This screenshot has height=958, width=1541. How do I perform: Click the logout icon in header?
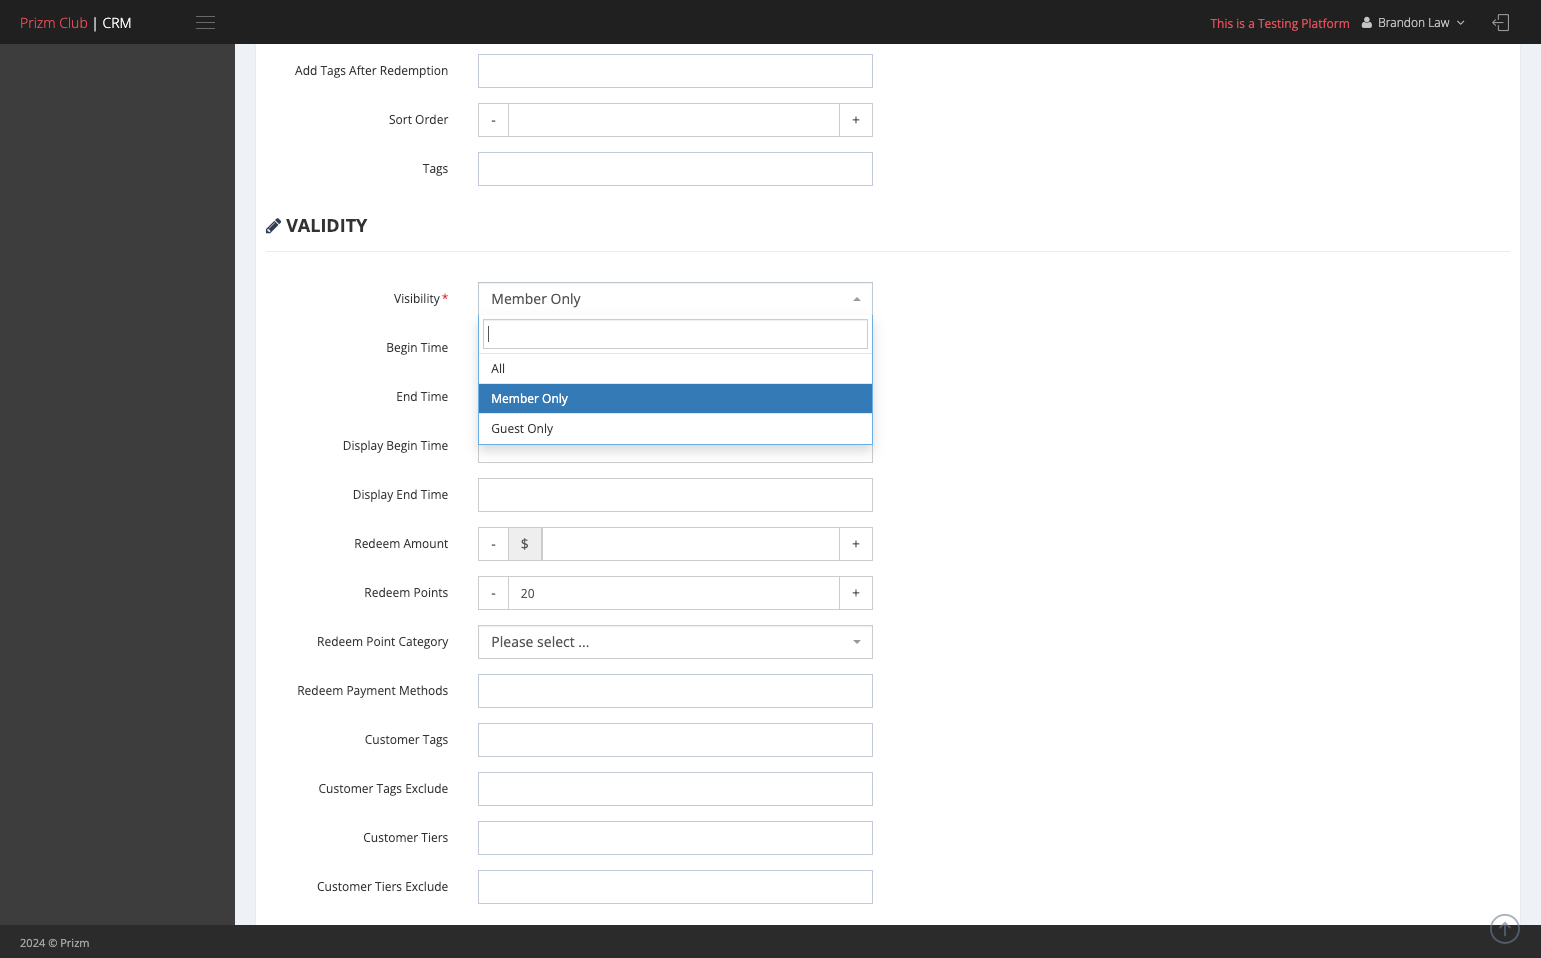click(x=1501, y=23)
